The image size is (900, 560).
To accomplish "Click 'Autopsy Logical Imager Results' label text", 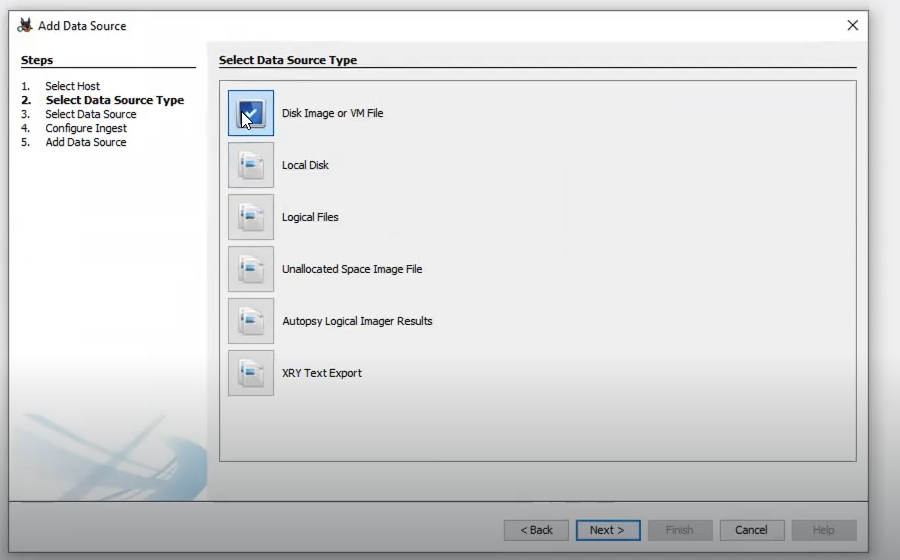I will click(357, 321).
